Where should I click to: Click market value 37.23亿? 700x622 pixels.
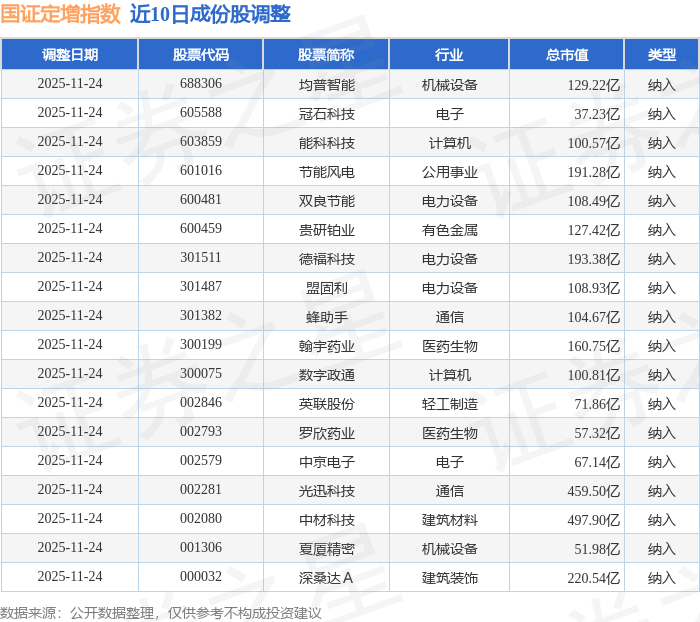tap(597, 114)
